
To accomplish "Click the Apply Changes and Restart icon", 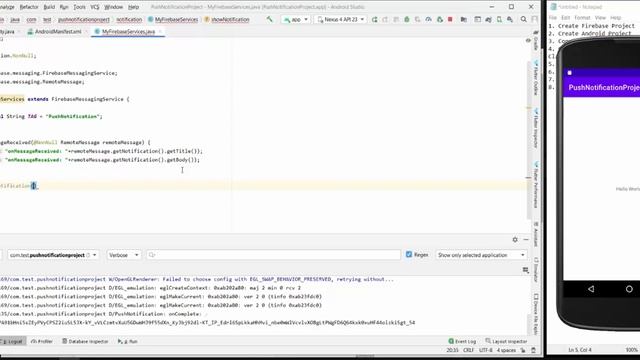I will point(385,19).
